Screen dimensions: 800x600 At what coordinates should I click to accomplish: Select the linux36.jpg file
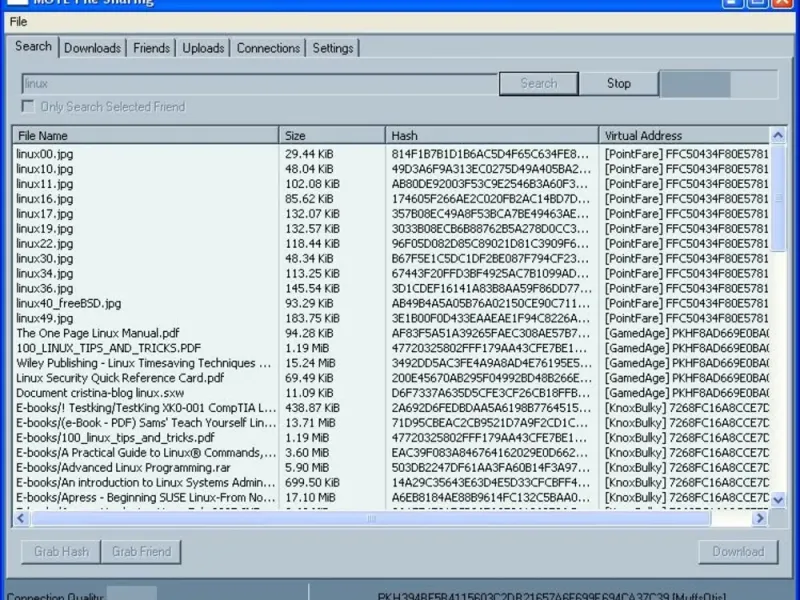[391, 288]
